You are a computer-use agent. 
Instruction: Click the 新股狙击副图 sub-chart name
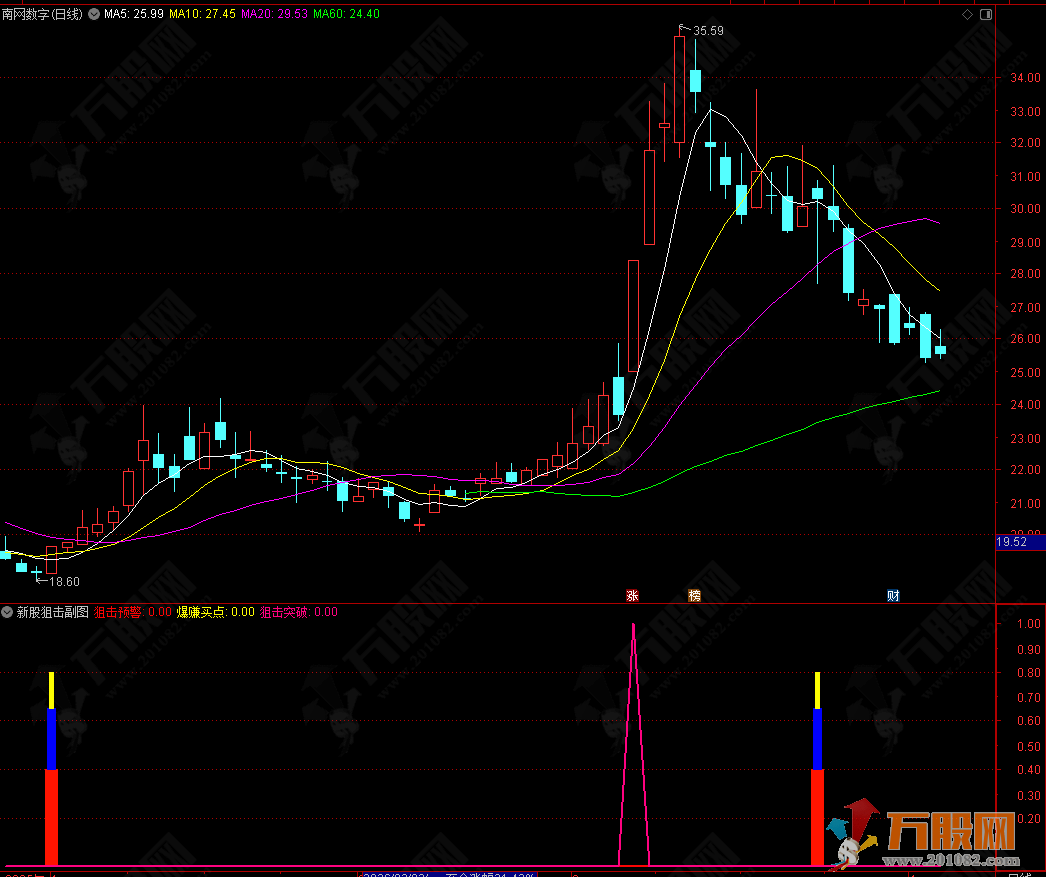pos(52,612)
